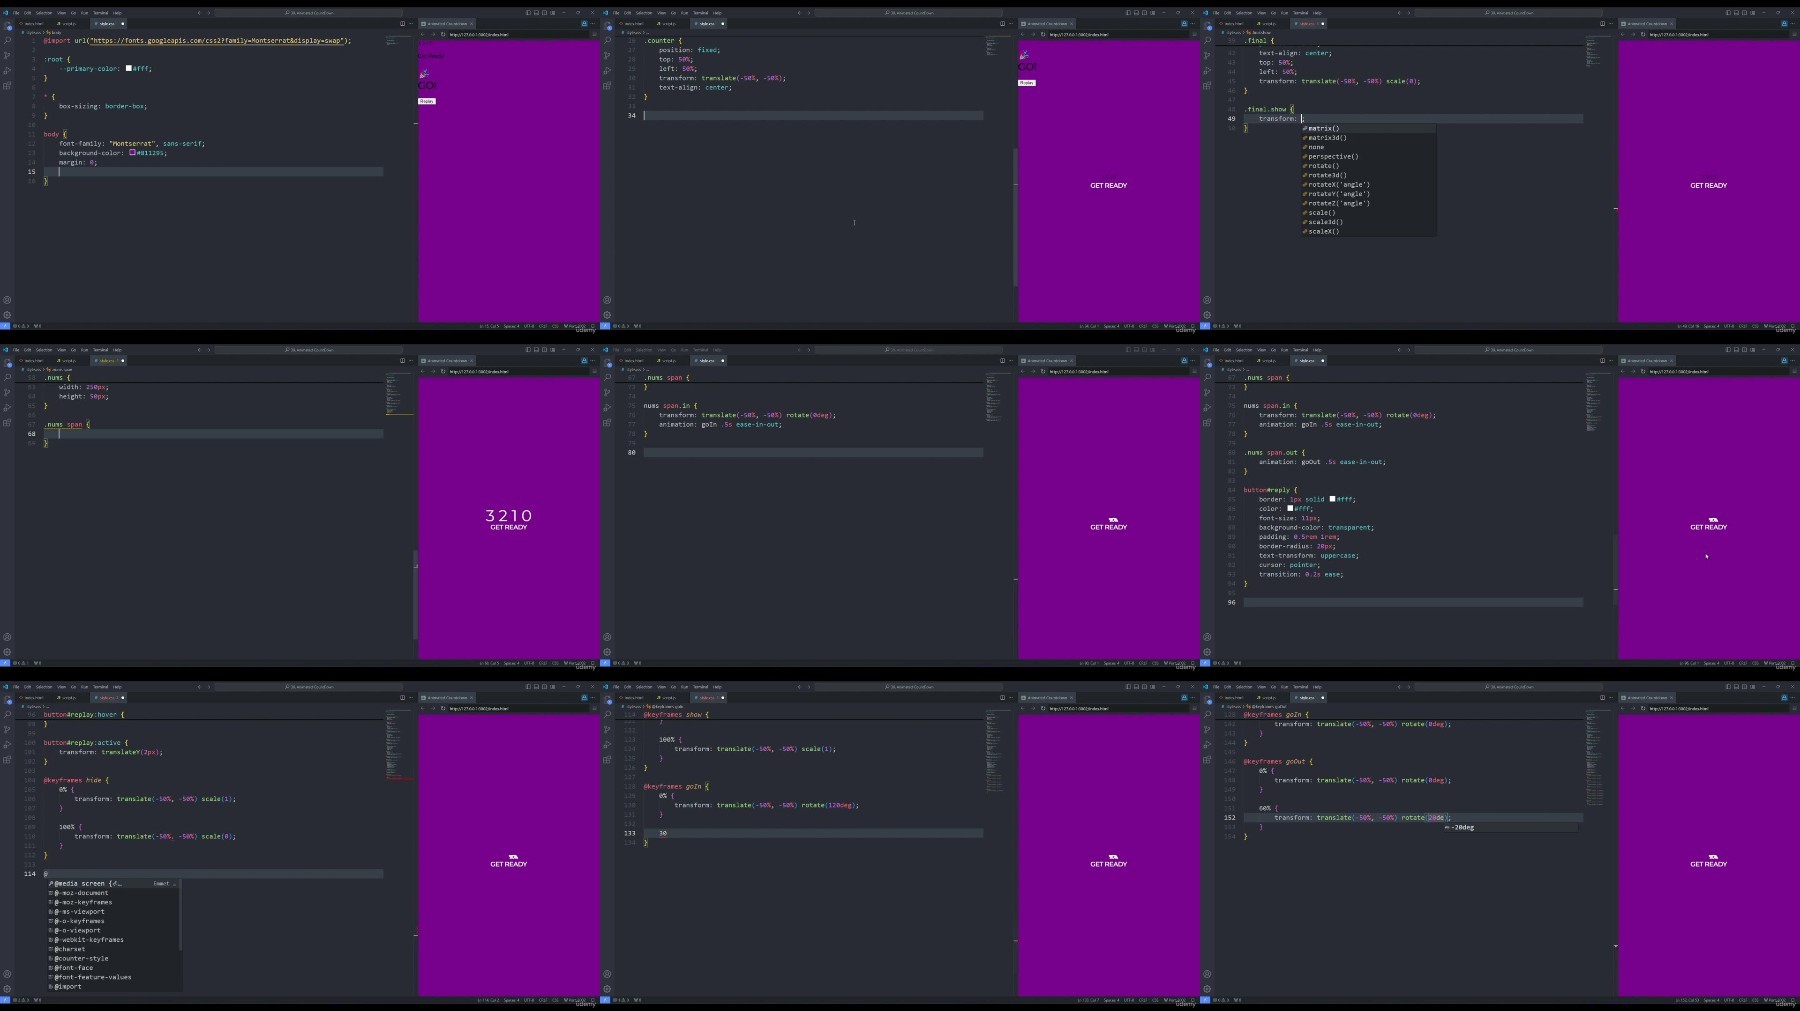Toggle primary sidebar in the 3210 preview window
1800x1011 pixels.
pyautogui.click(x=528, y=350)
